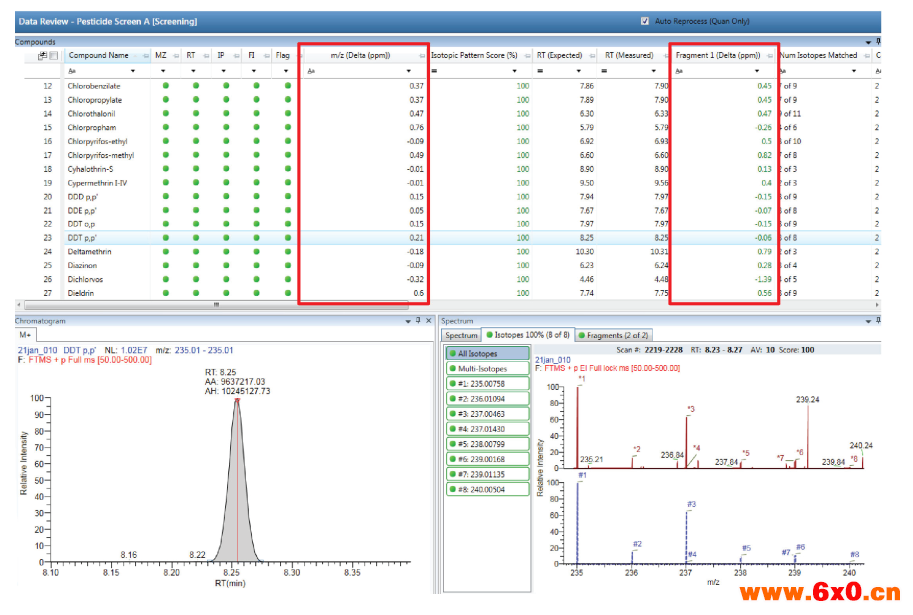Sort by the RT (Measured) column header
Image resolution: width=913 pixels, height=615 pixels.
[x=629, y=55]
